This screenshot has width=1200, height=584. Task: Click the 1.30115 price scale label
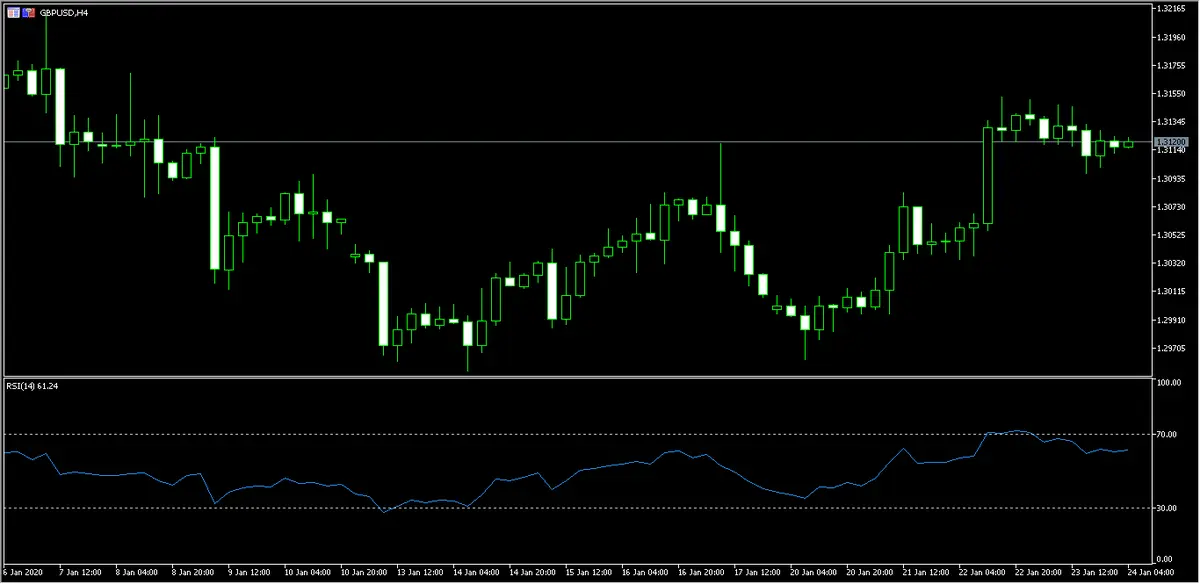coord(1169,291)
